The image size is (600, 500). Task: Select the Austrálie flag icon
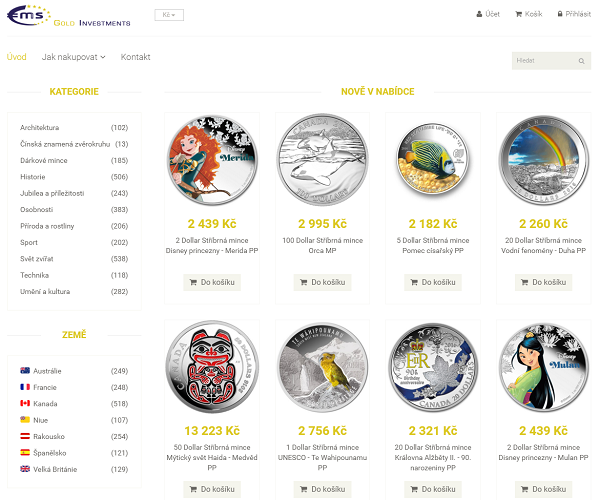click(25, 370)
